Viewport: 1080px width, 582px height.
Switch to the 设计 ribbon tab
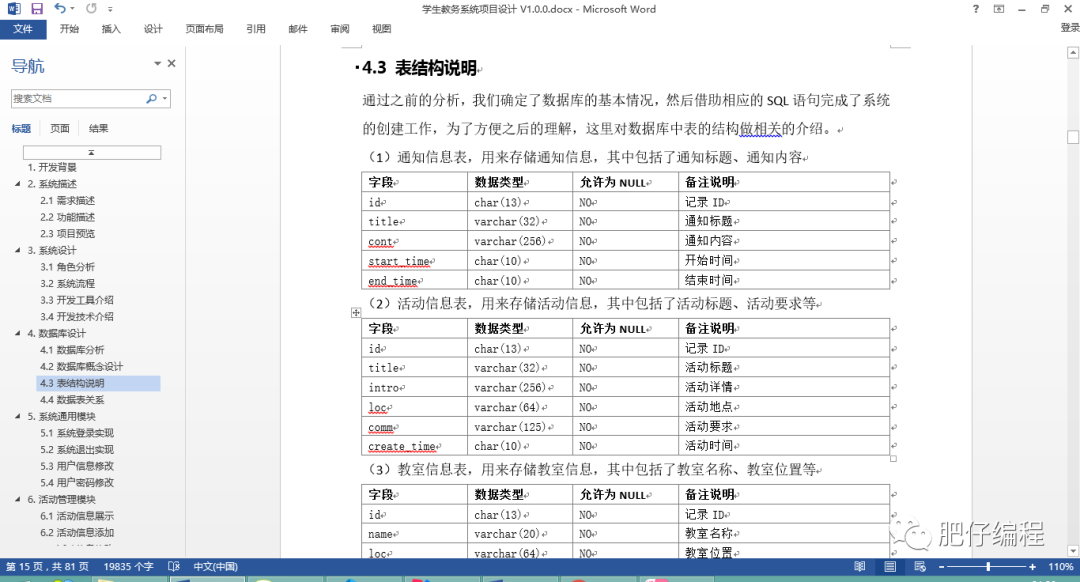coord(153,29)
